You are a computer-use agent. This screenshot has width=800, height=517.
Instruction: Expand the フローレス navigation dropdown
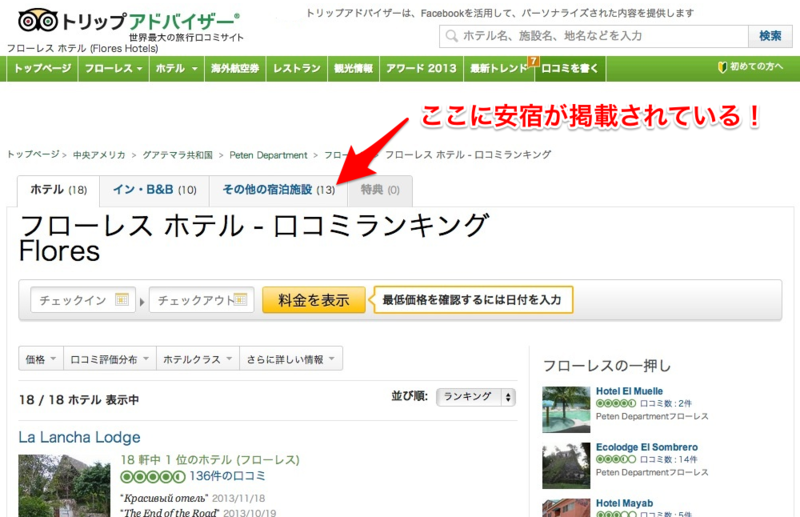point(113,68)
